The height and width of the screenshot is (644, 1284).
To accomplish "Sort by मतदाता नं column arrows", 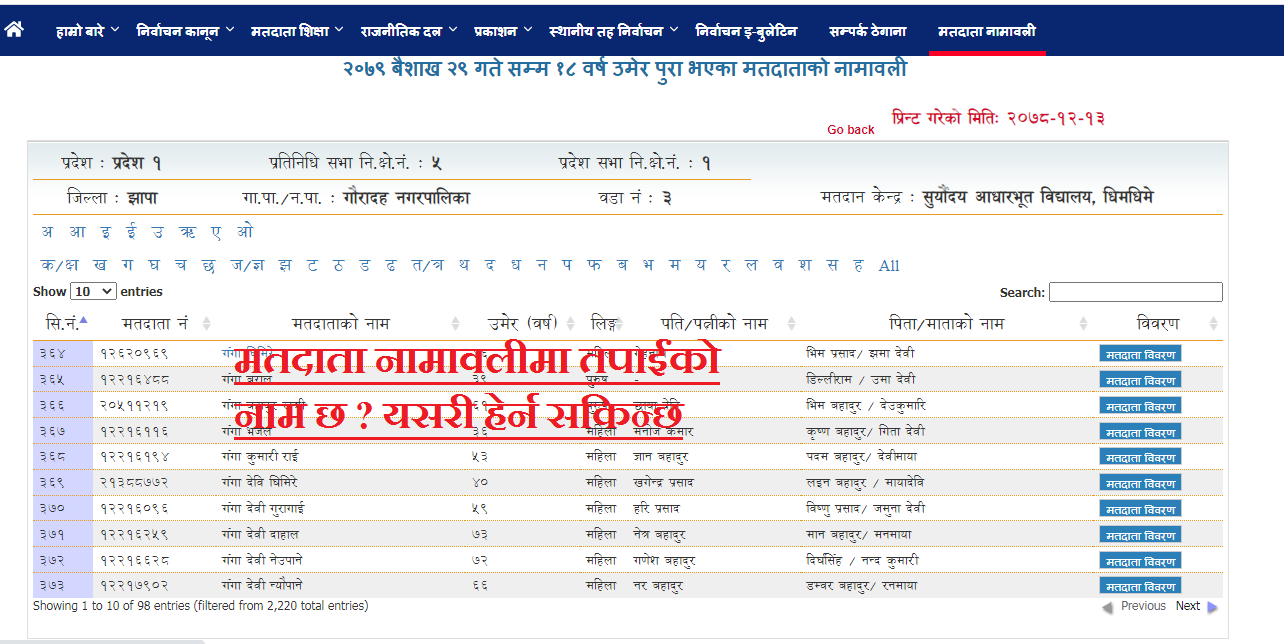I will [x=207, y=324].
